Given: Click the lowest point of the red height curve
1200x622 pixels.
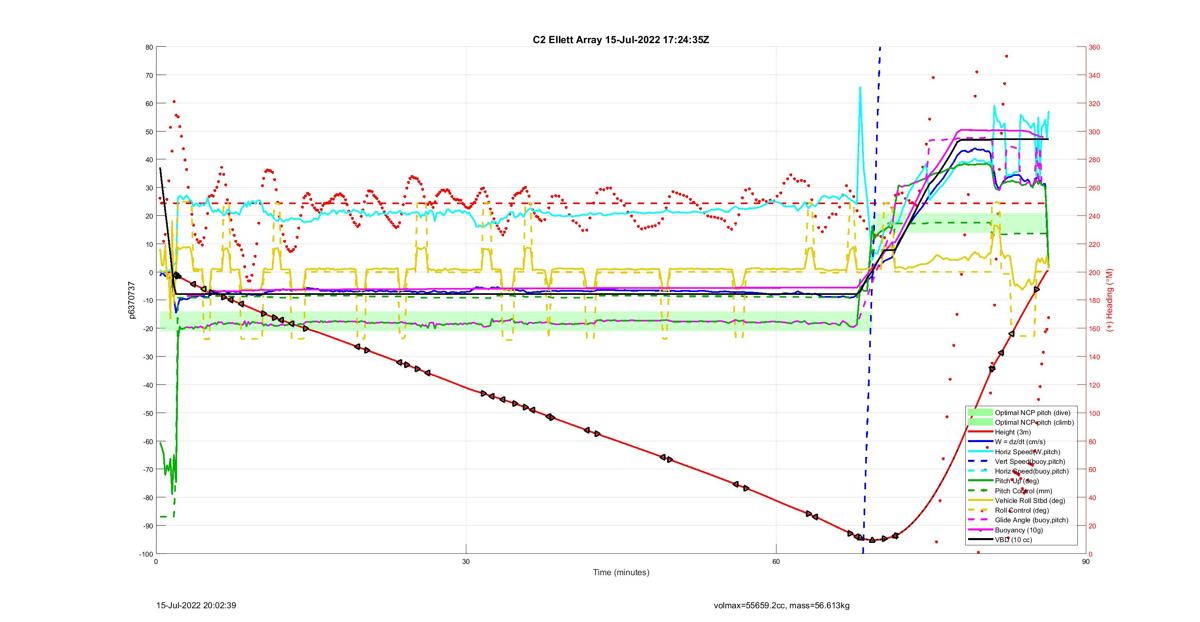Looking at the screenshot, I should click(872, 540).
